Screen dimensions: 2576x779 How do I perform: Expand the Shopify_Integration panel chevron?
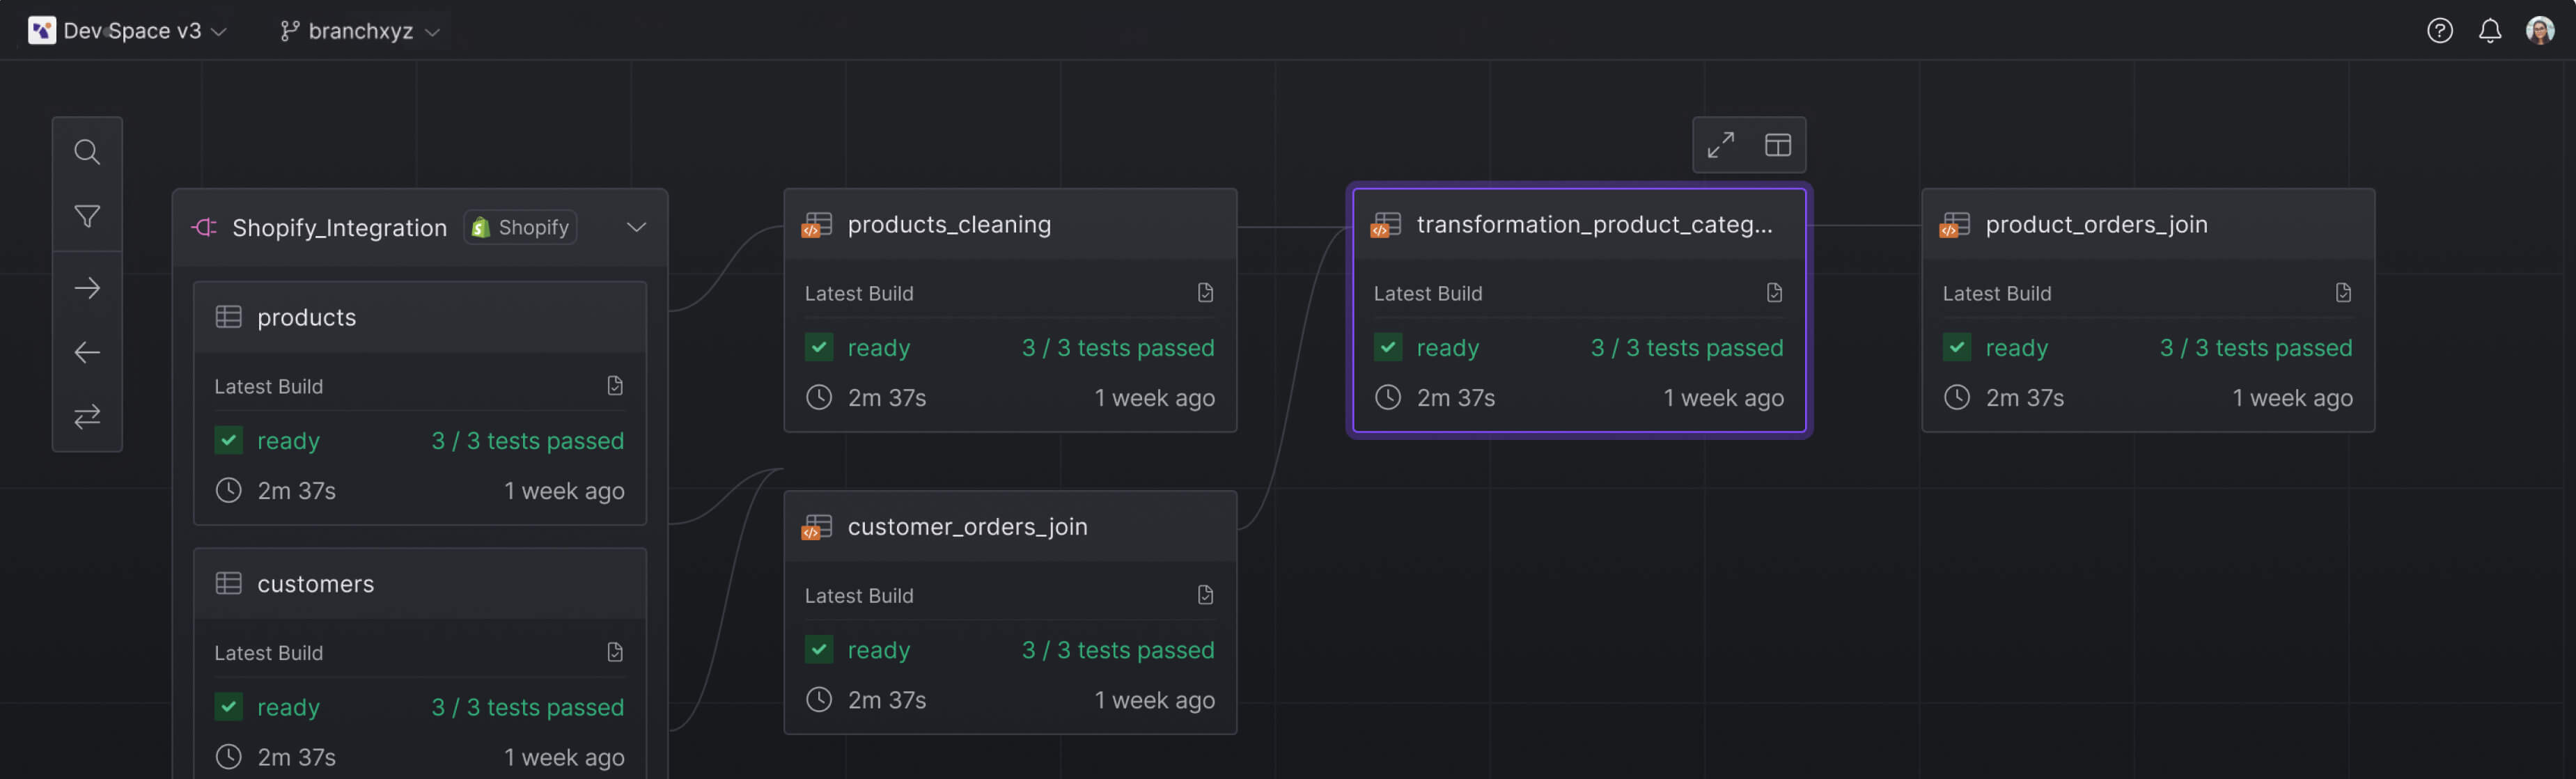click(x=636, y=227)
